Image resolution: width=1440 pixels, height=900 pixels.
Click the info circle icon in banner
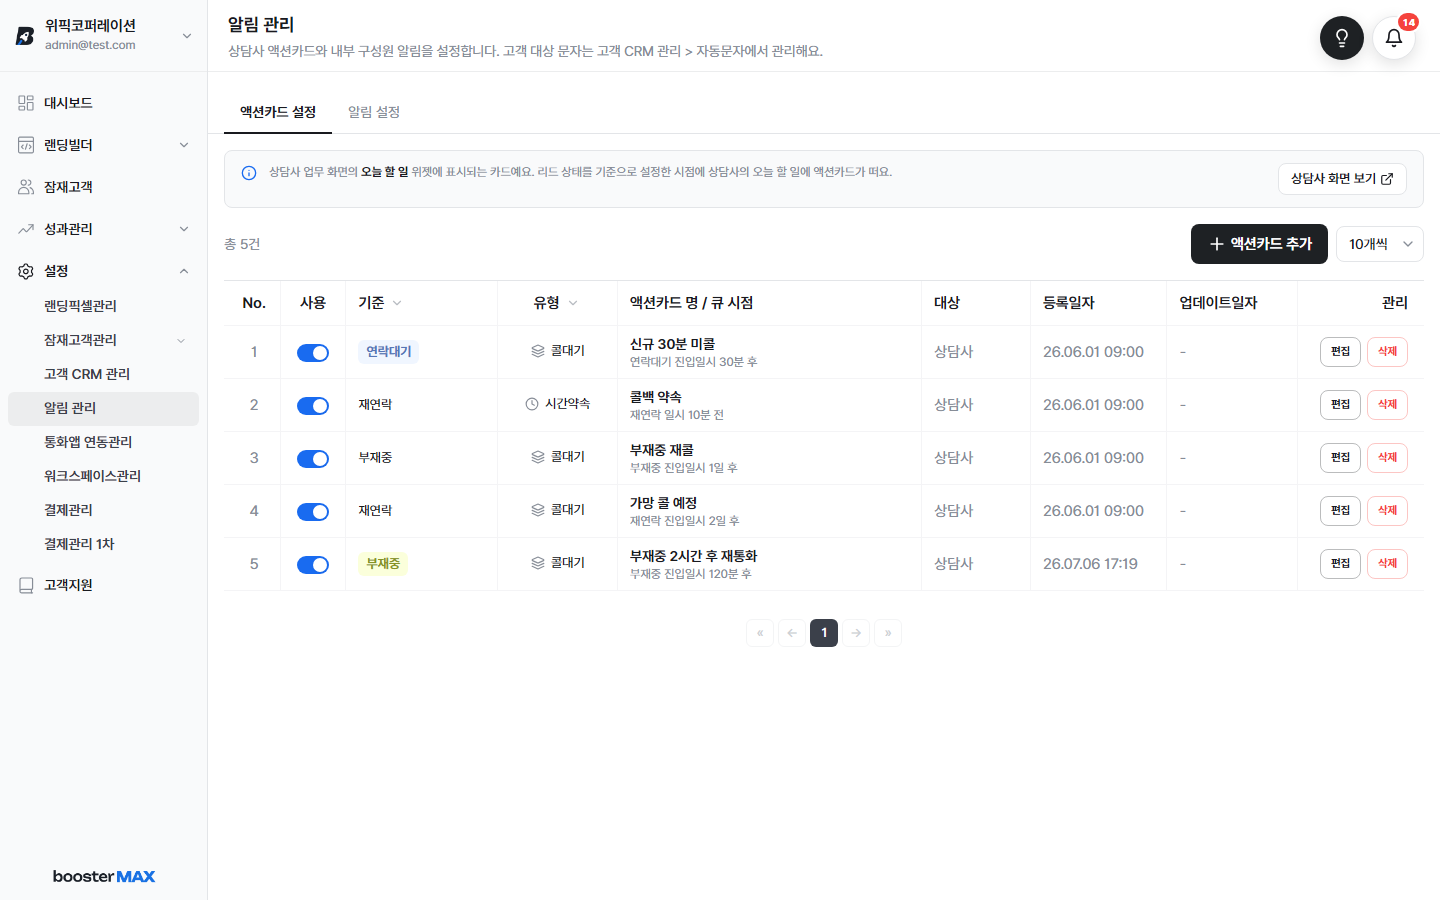pyautogui.click(x=249, y=173)
